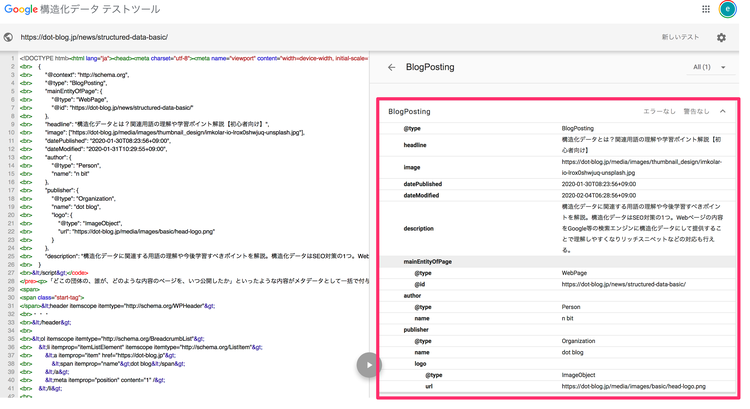Open the All (1) filter dropdown

click(x=709, y=67)
